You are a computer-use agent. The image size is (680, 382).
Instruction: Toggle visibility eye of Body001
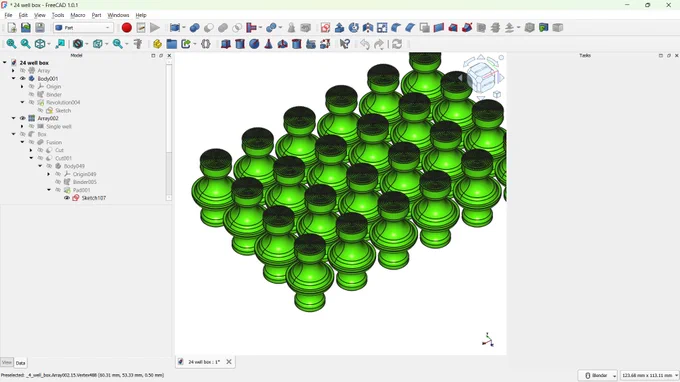23,78
